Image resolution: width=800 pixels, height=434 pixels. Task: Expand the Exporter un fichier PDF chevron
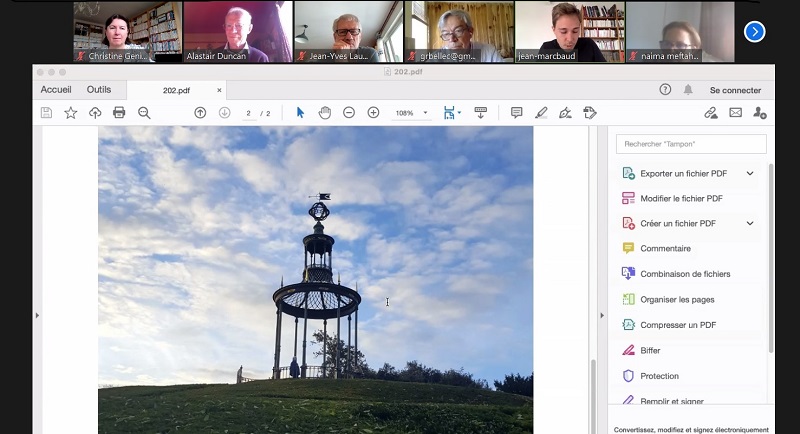[750, 173]
